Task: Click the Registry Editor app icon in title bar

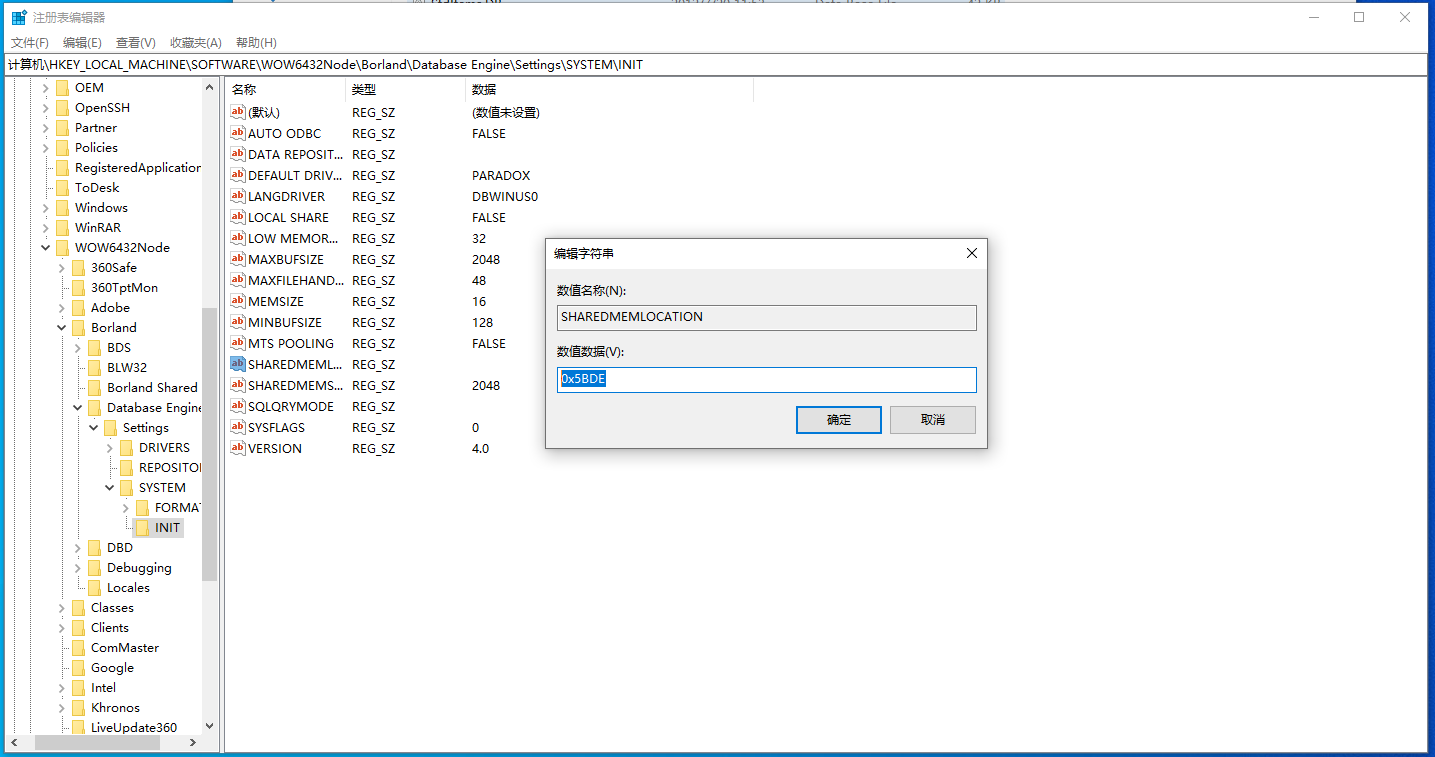Action: pos(19,17)
